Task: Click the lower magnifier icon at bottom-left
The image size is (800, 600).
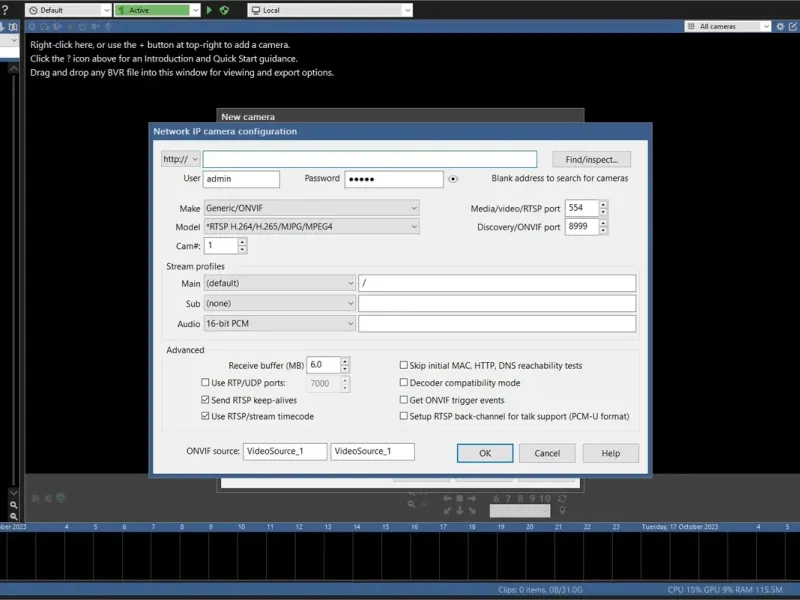Action: pos(13,518)
